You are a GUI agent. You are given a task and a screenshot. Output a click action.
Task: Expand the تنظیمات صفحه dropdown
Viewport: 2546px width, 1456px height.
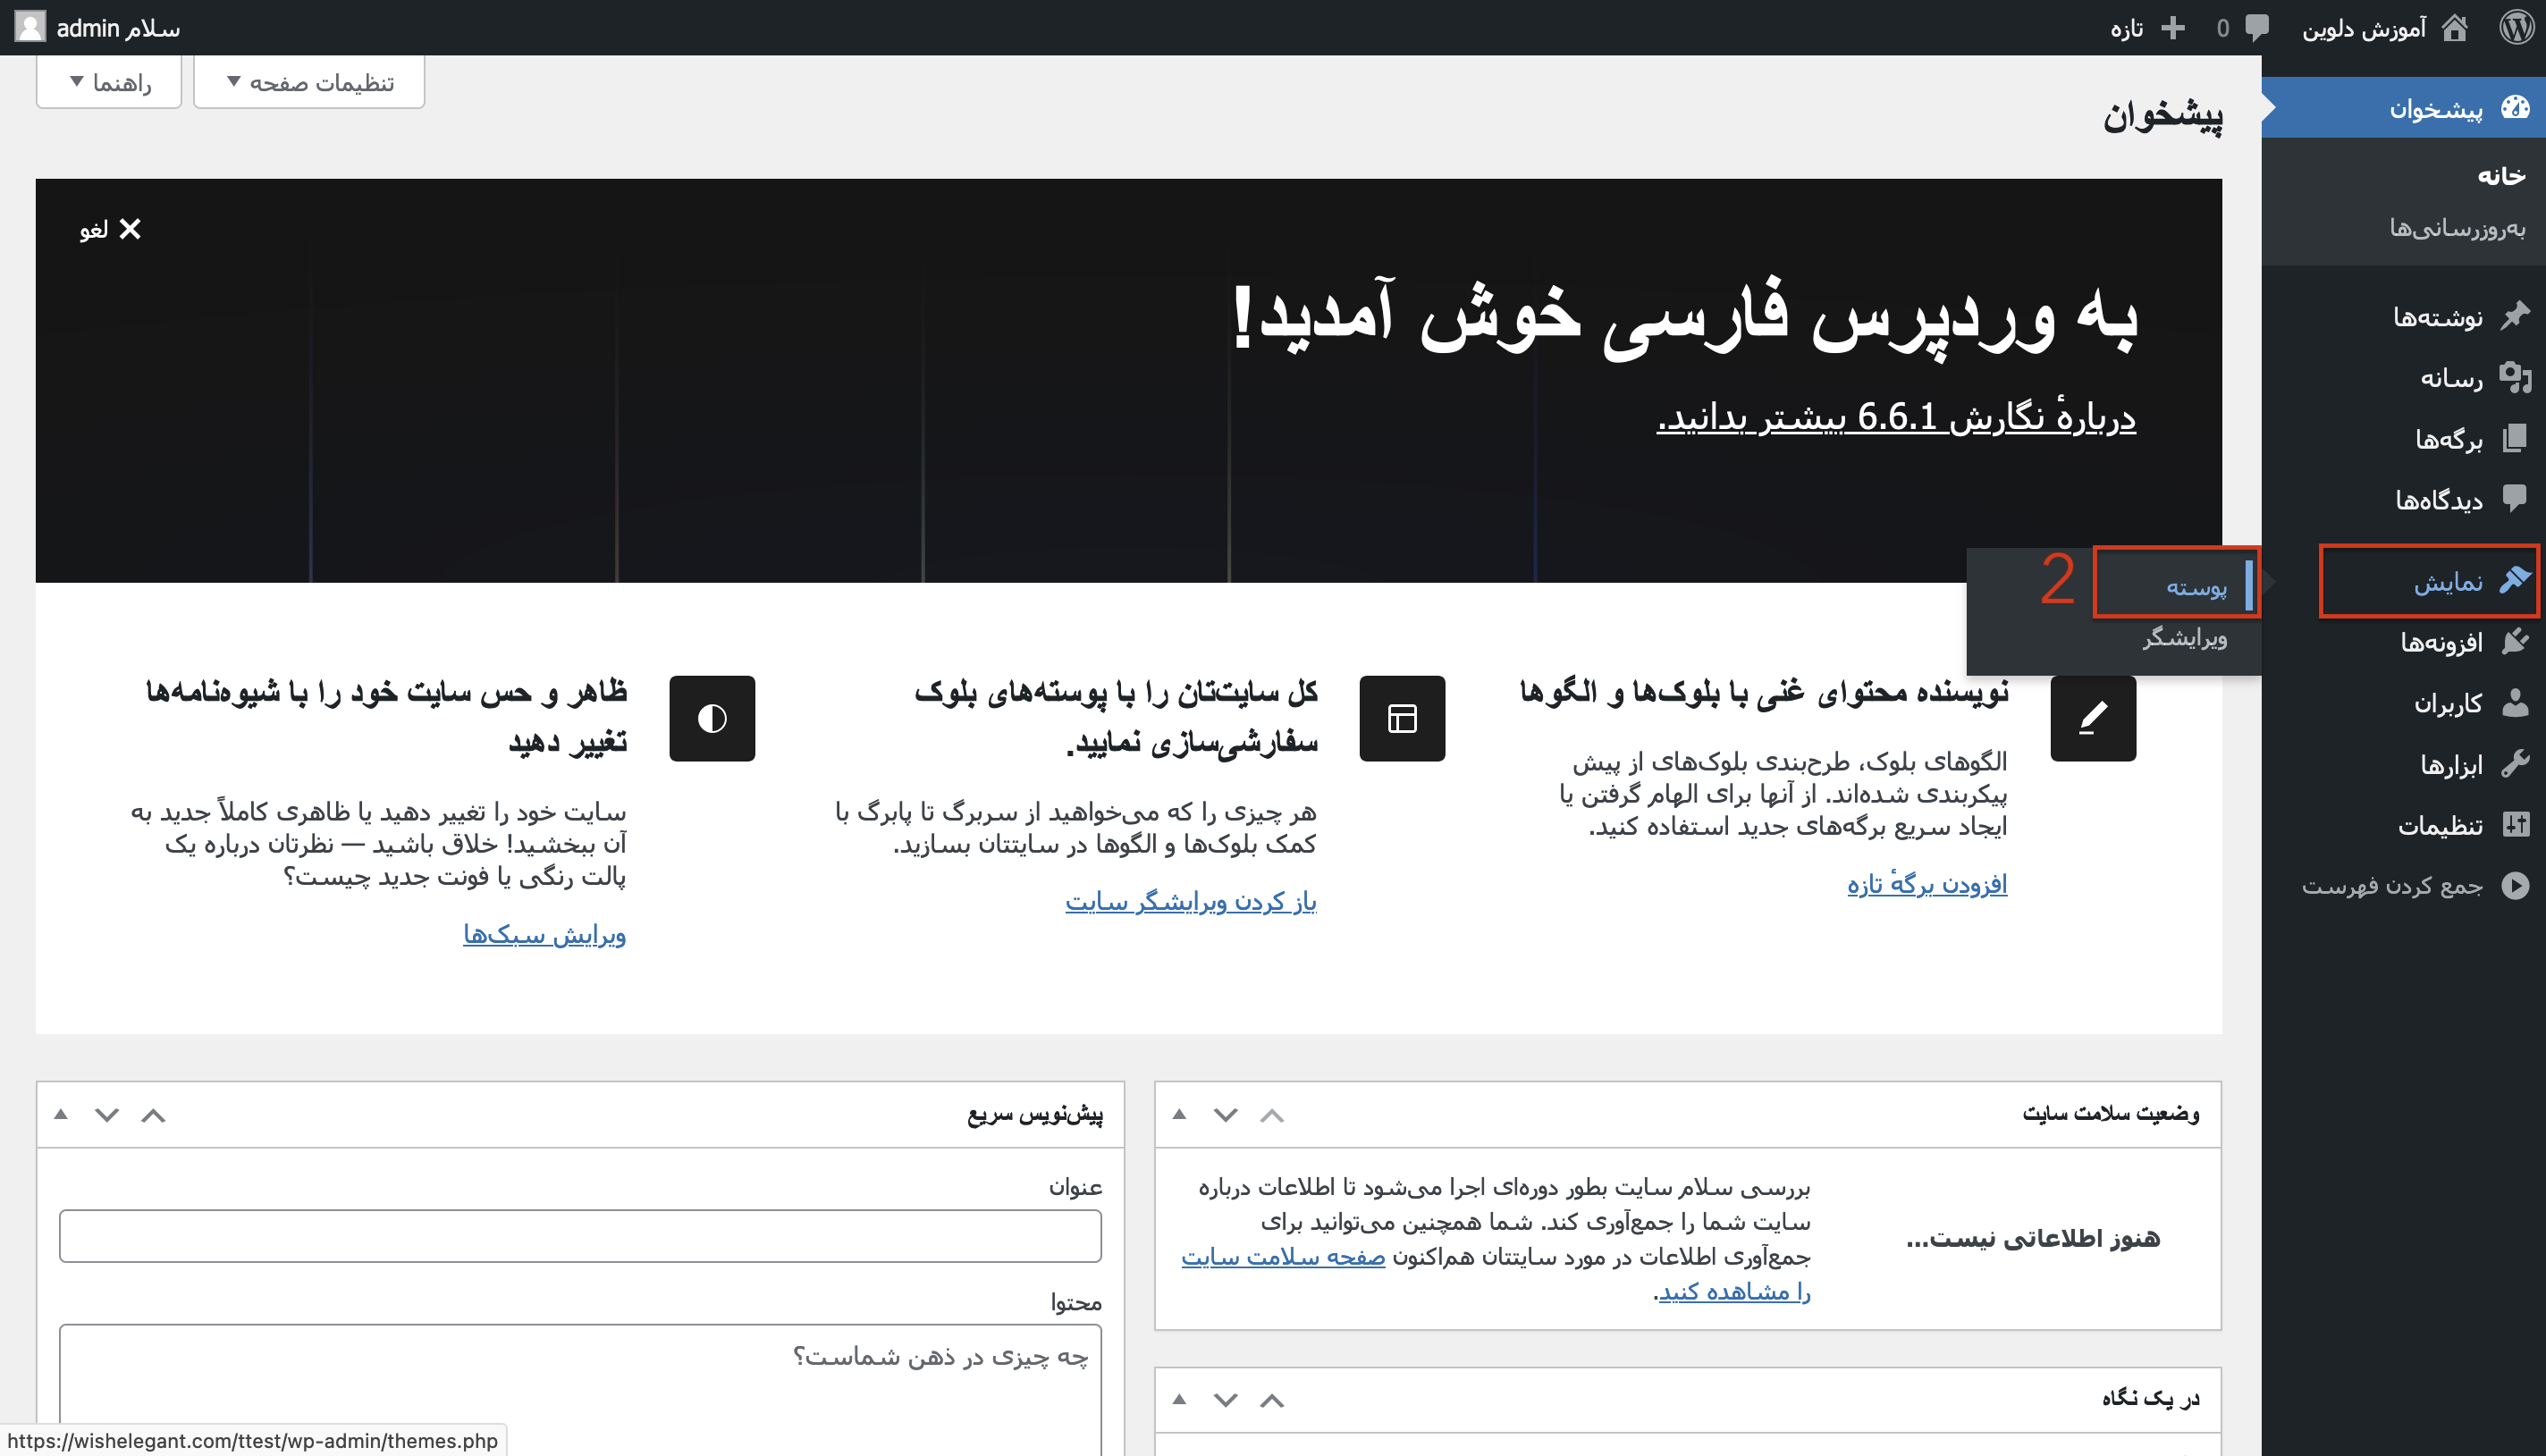(309, 81)
